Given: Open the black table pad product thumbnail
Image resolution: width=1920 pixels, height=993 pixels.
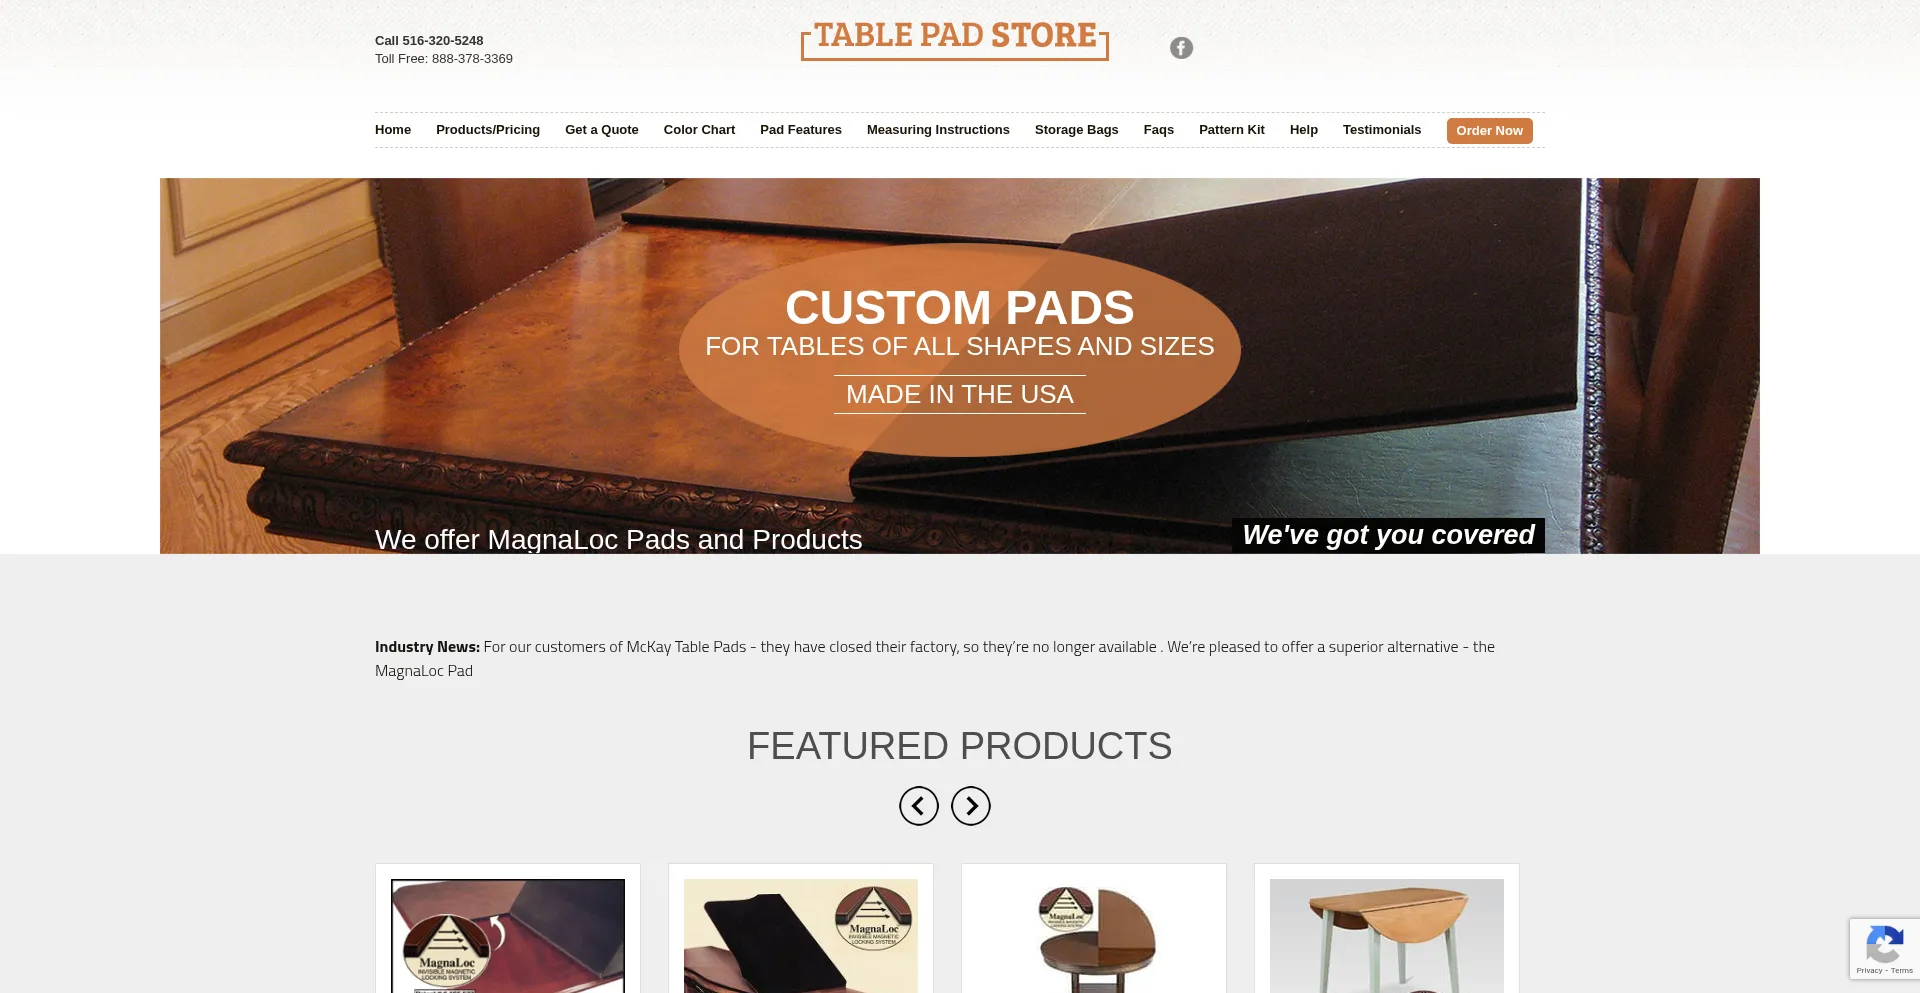Looking at the screenshot, I should (x=801, y=936).
